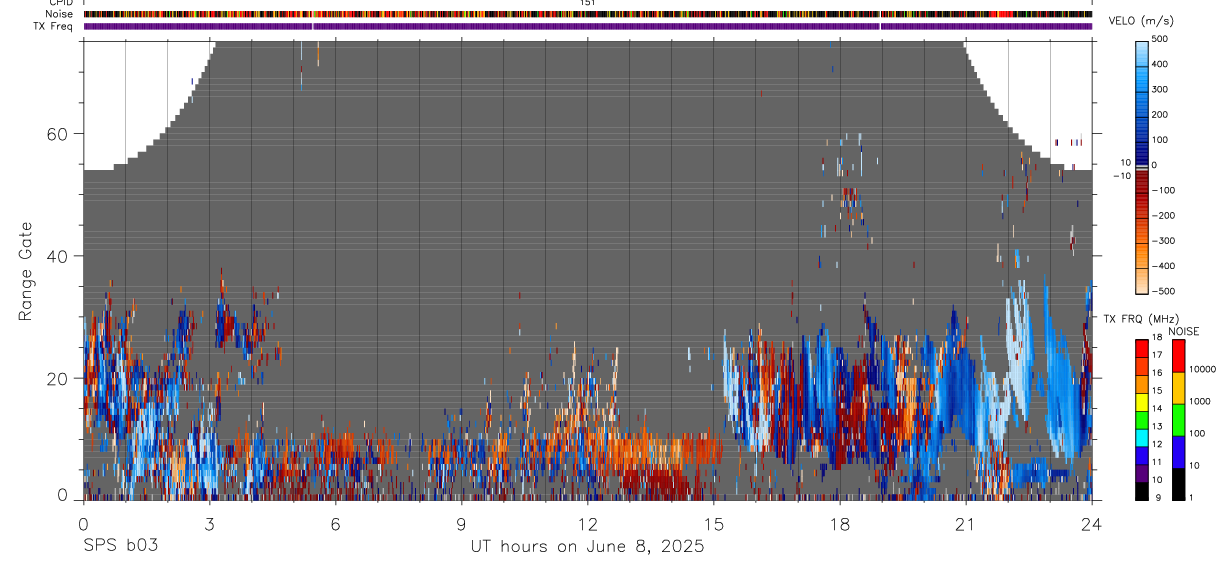Click the green segment of NOISE color bar

1178,420
